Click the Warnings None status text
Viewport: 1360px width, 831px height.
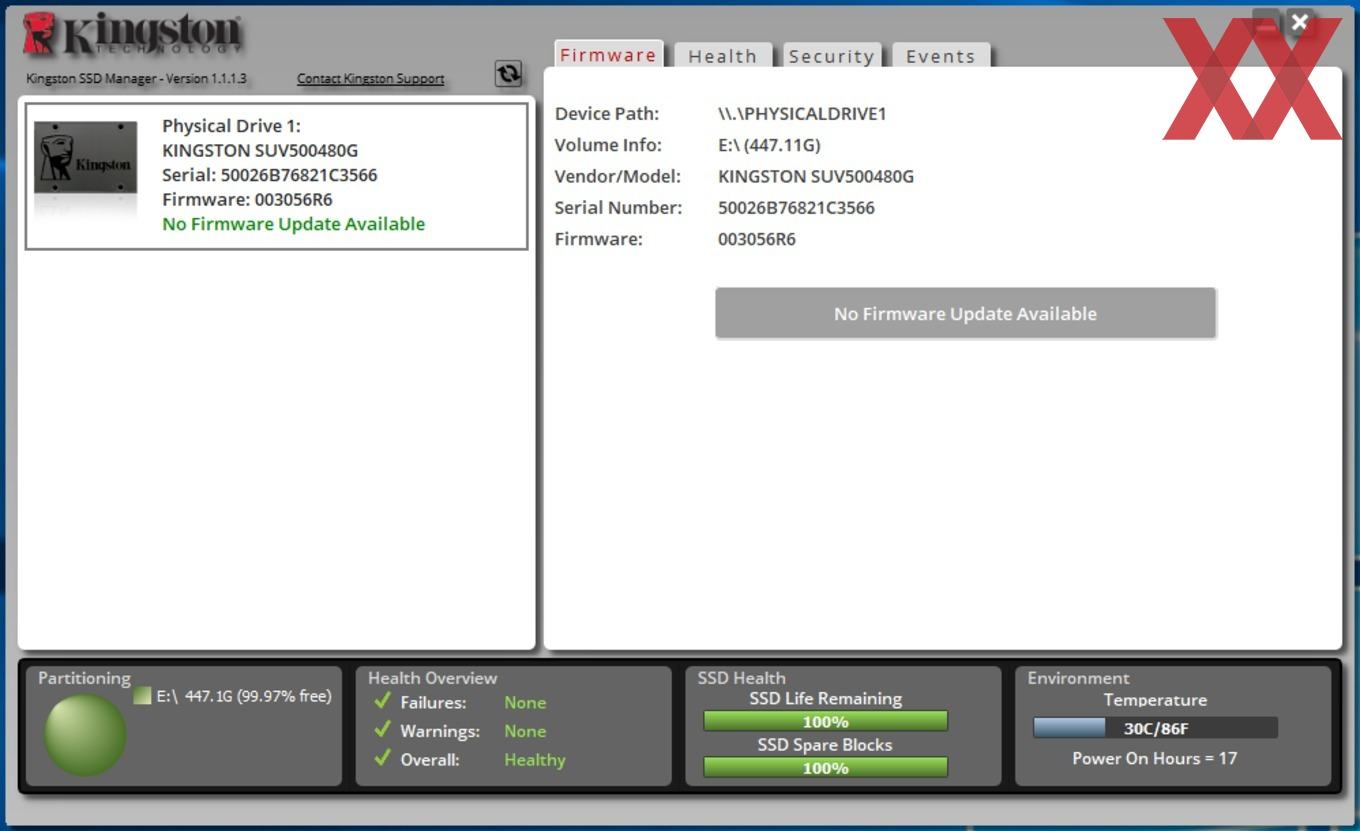pos(525,731)
